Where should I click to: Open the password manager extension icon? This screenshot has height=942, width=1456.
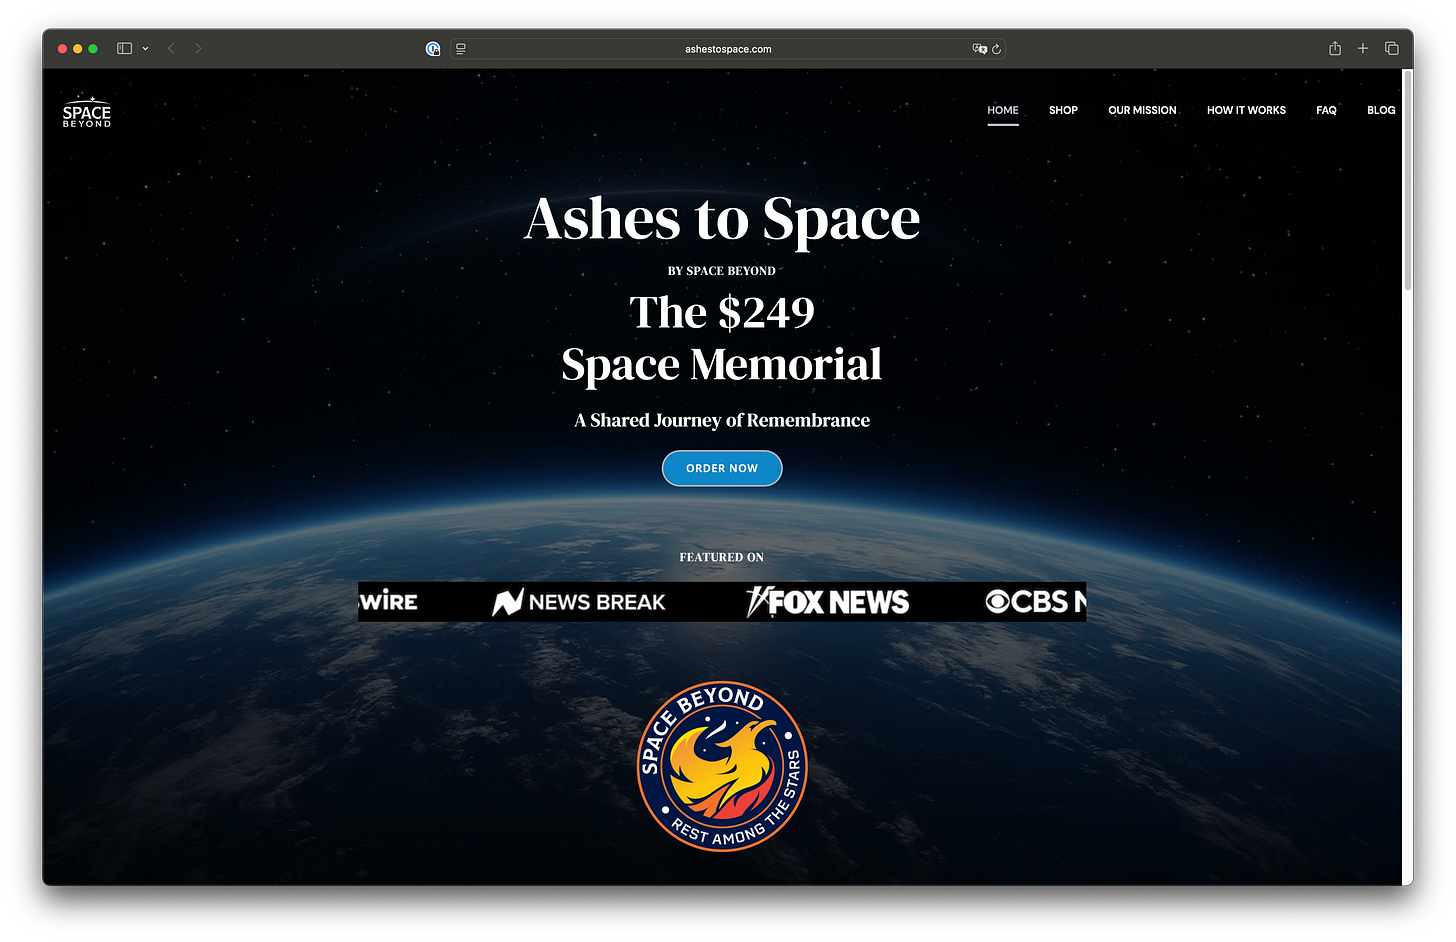pos(433,48)
